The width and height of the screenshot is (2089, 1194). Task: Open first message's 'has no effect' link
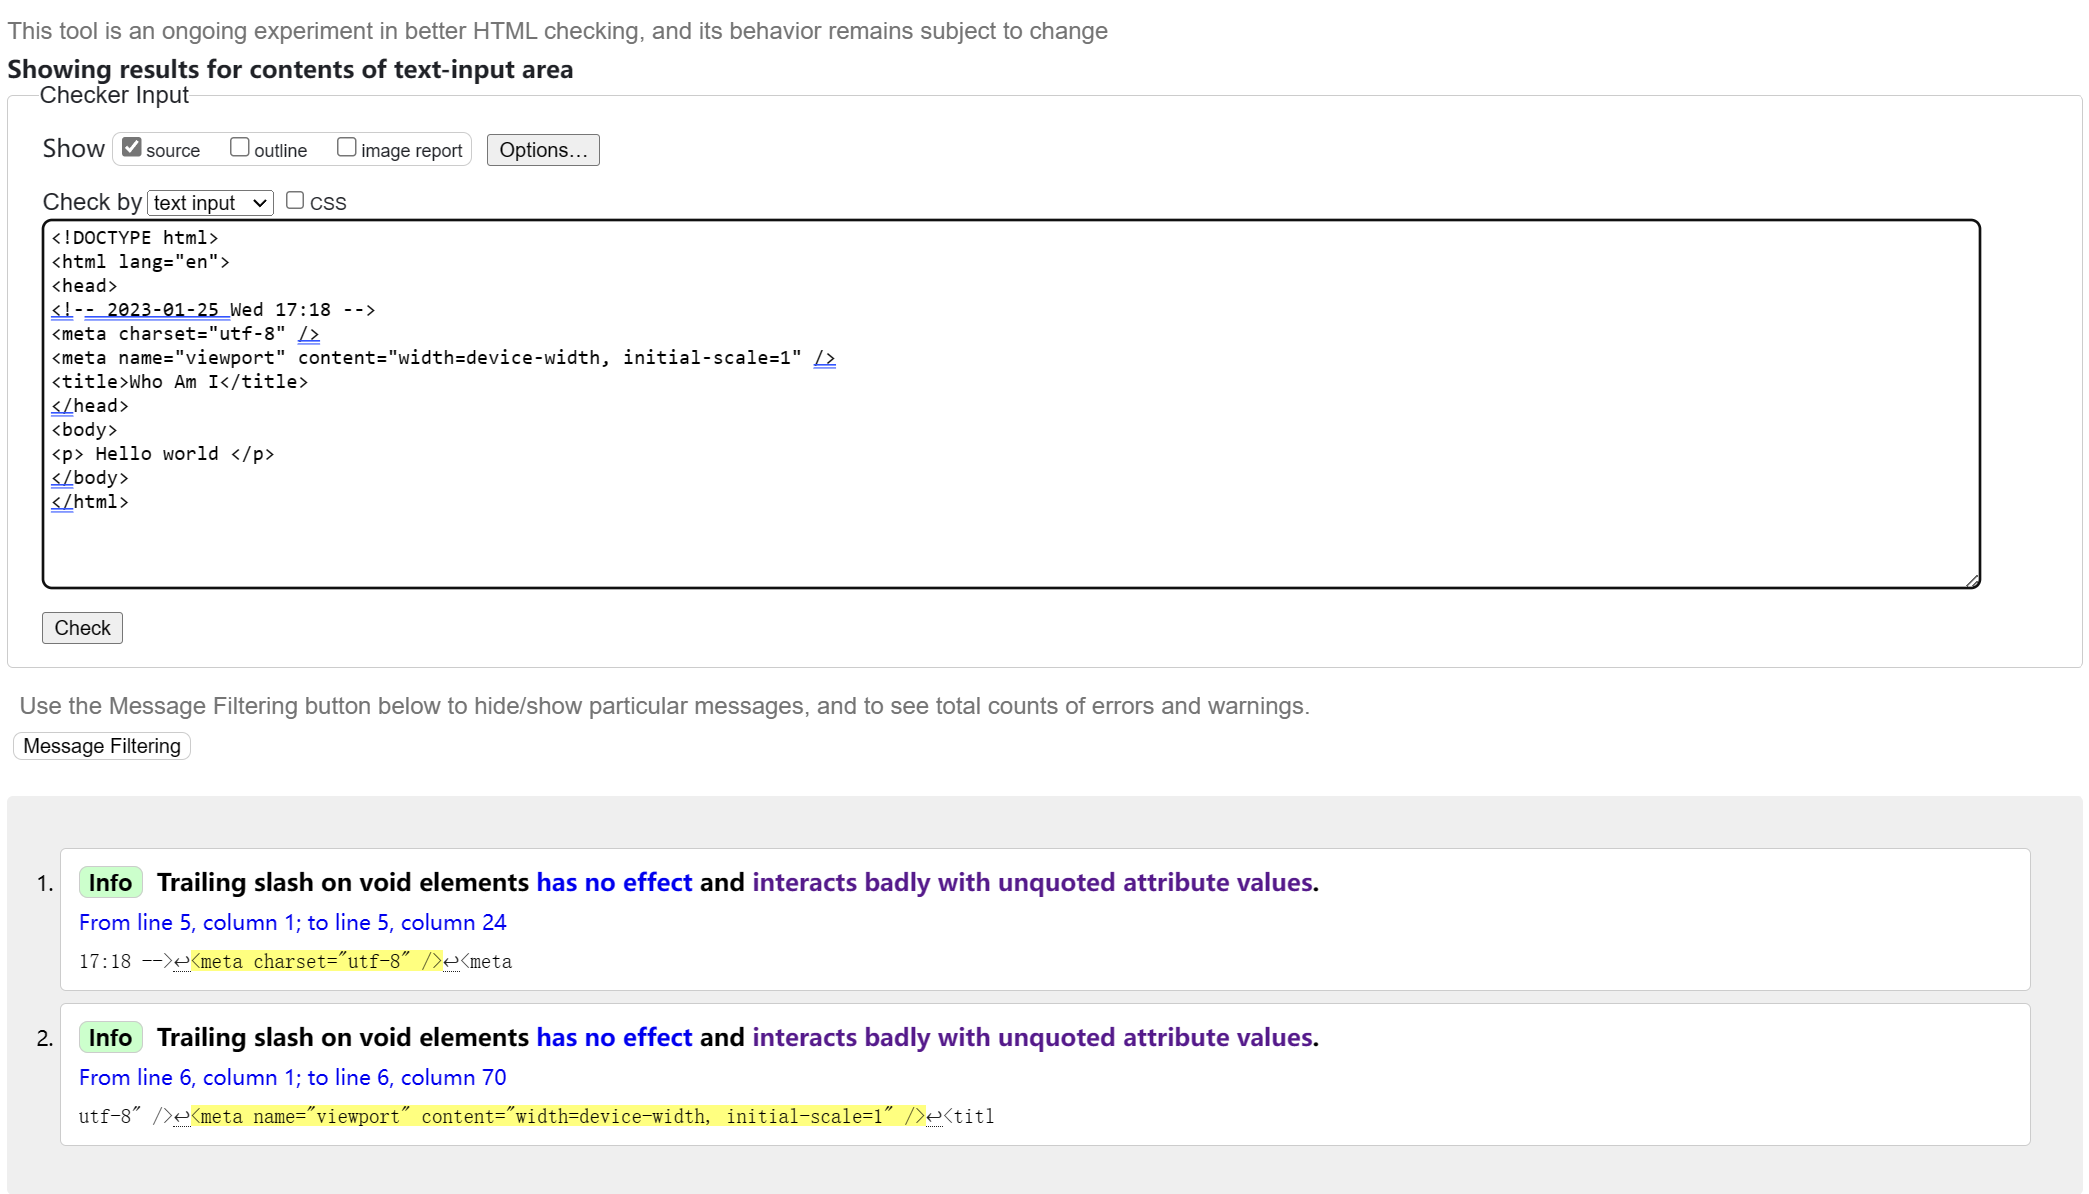click(614, 882)
